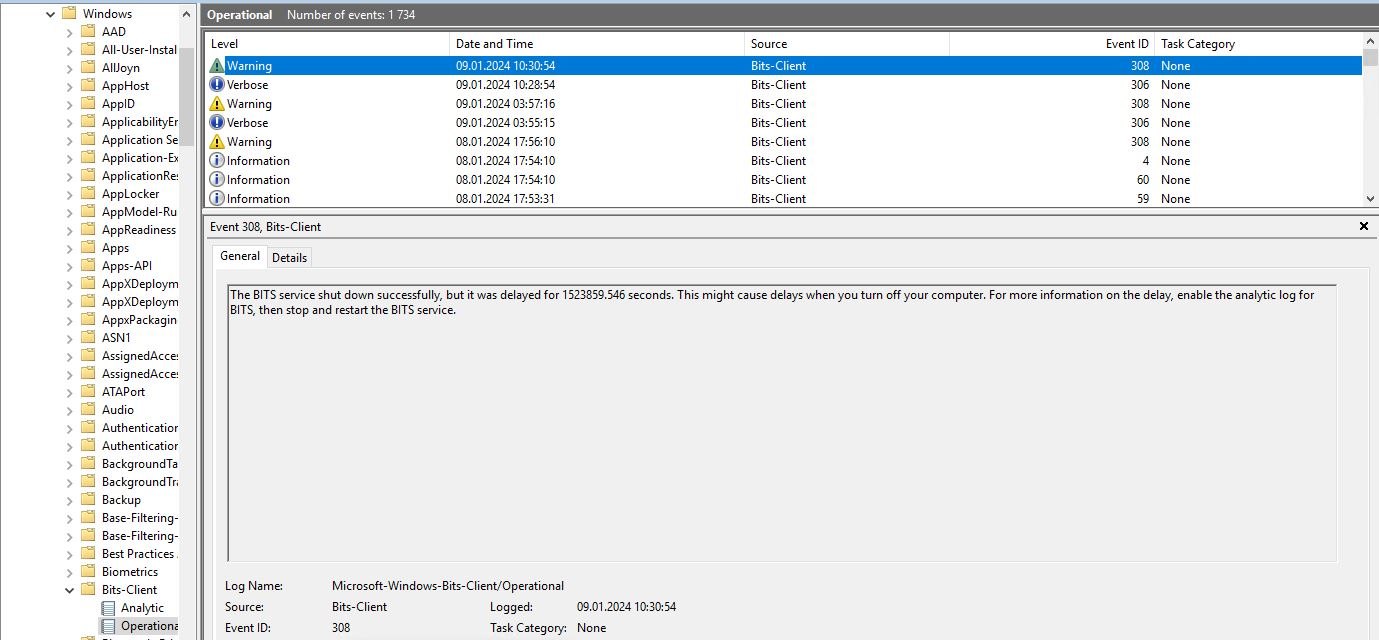Screen dimensions: 1379x640
Task: Click warning icon of 08.01.2024 17:56:10 event
Action: tap(217, 142)
